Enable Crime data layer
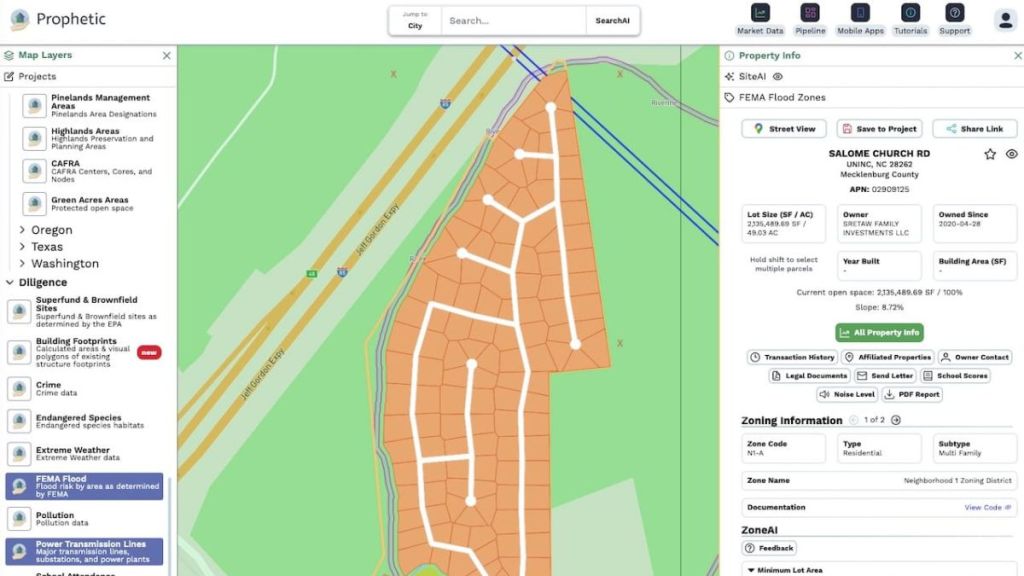The width and height of the screenshot is (1024, 576). [x=84, y=389]
